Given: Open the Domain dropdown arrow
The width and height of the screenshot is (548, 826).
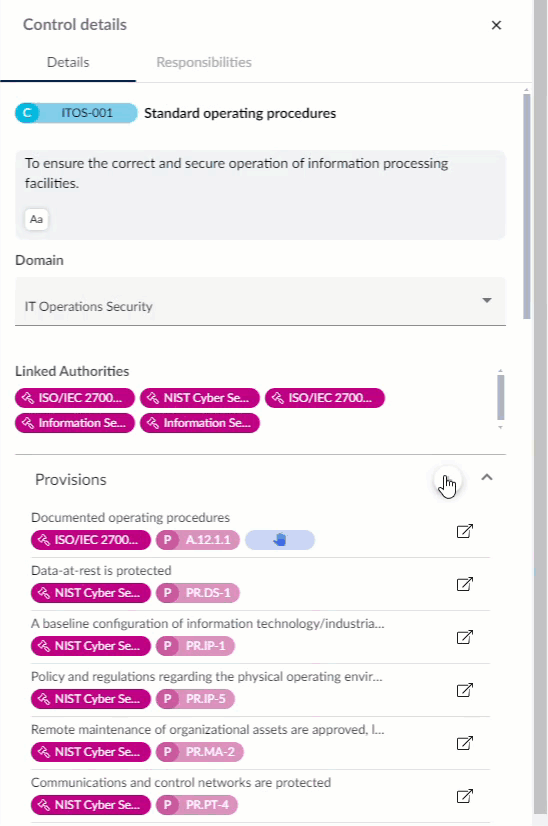Looking at the screenshot, I should click(487, 300).
